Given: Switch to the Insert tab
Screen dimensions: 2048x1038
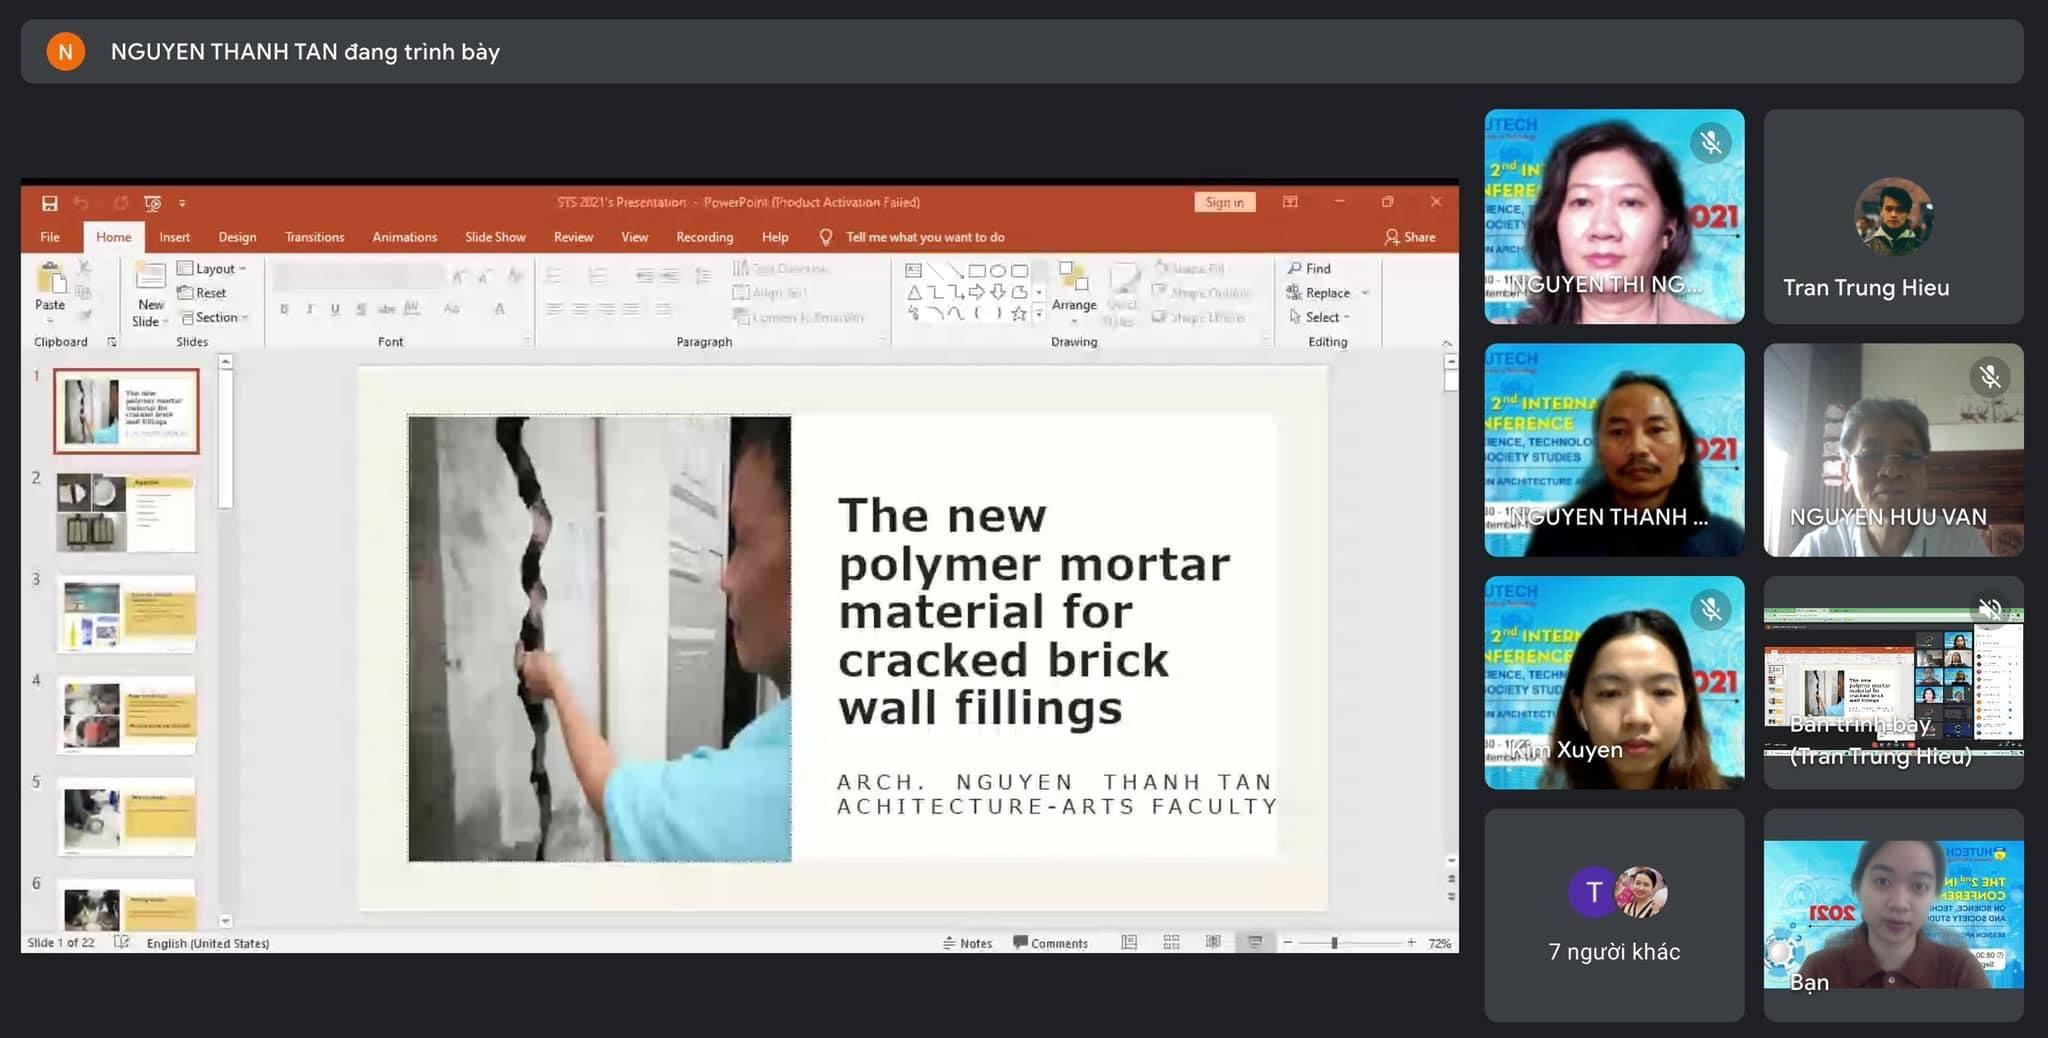Looking at the screenshot, I should (174, 237).
